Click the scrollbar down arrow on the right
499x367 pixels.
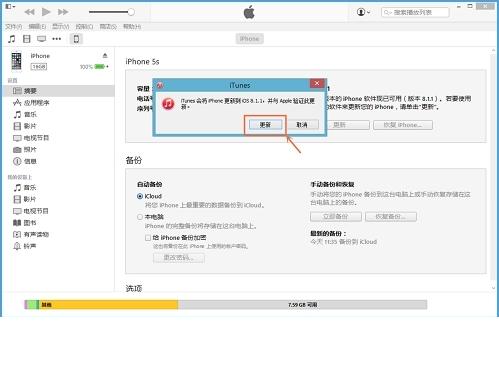[493, 288]
